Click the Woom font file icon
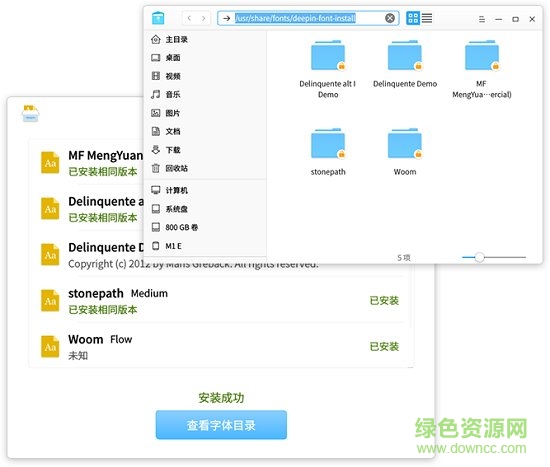550x467 pixels. tap(50, 346)
